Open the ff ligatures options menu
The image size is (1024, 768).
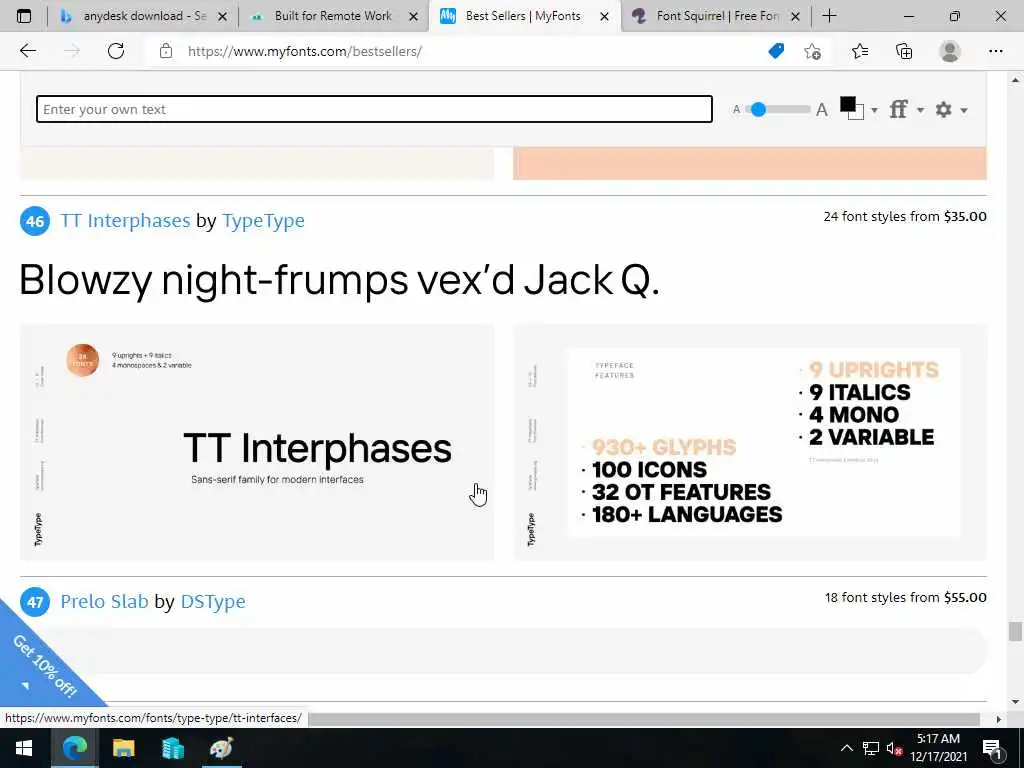(906, 109)
